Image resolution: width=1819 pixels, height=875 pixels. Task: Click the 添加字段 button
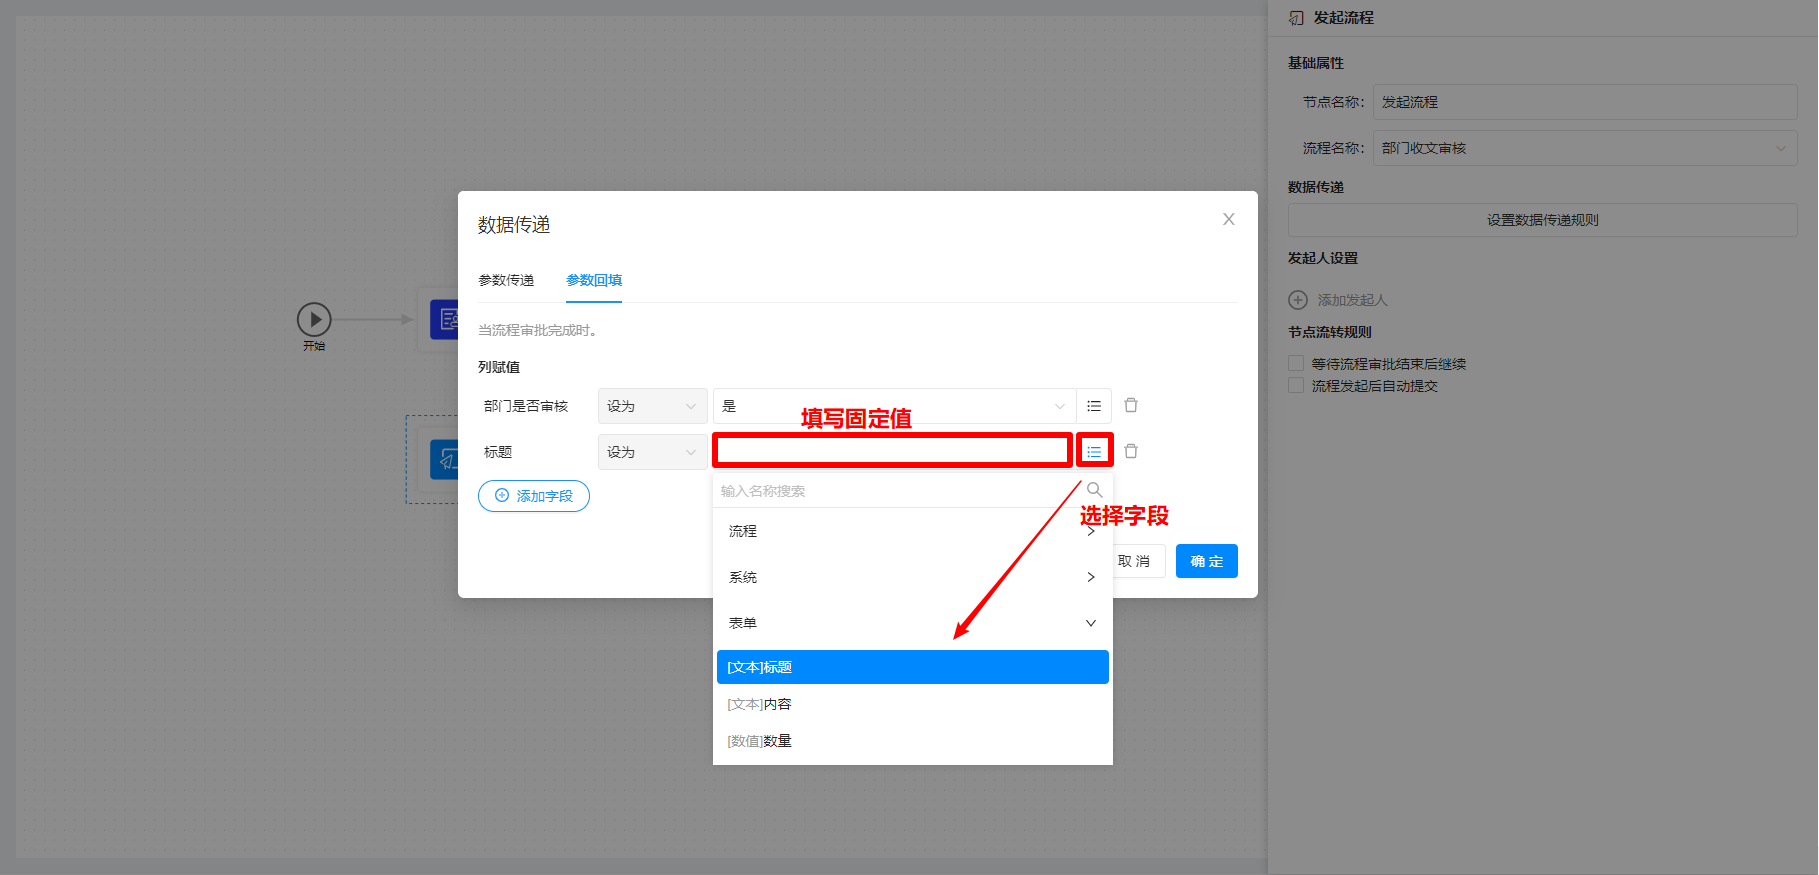coord(534,496)
